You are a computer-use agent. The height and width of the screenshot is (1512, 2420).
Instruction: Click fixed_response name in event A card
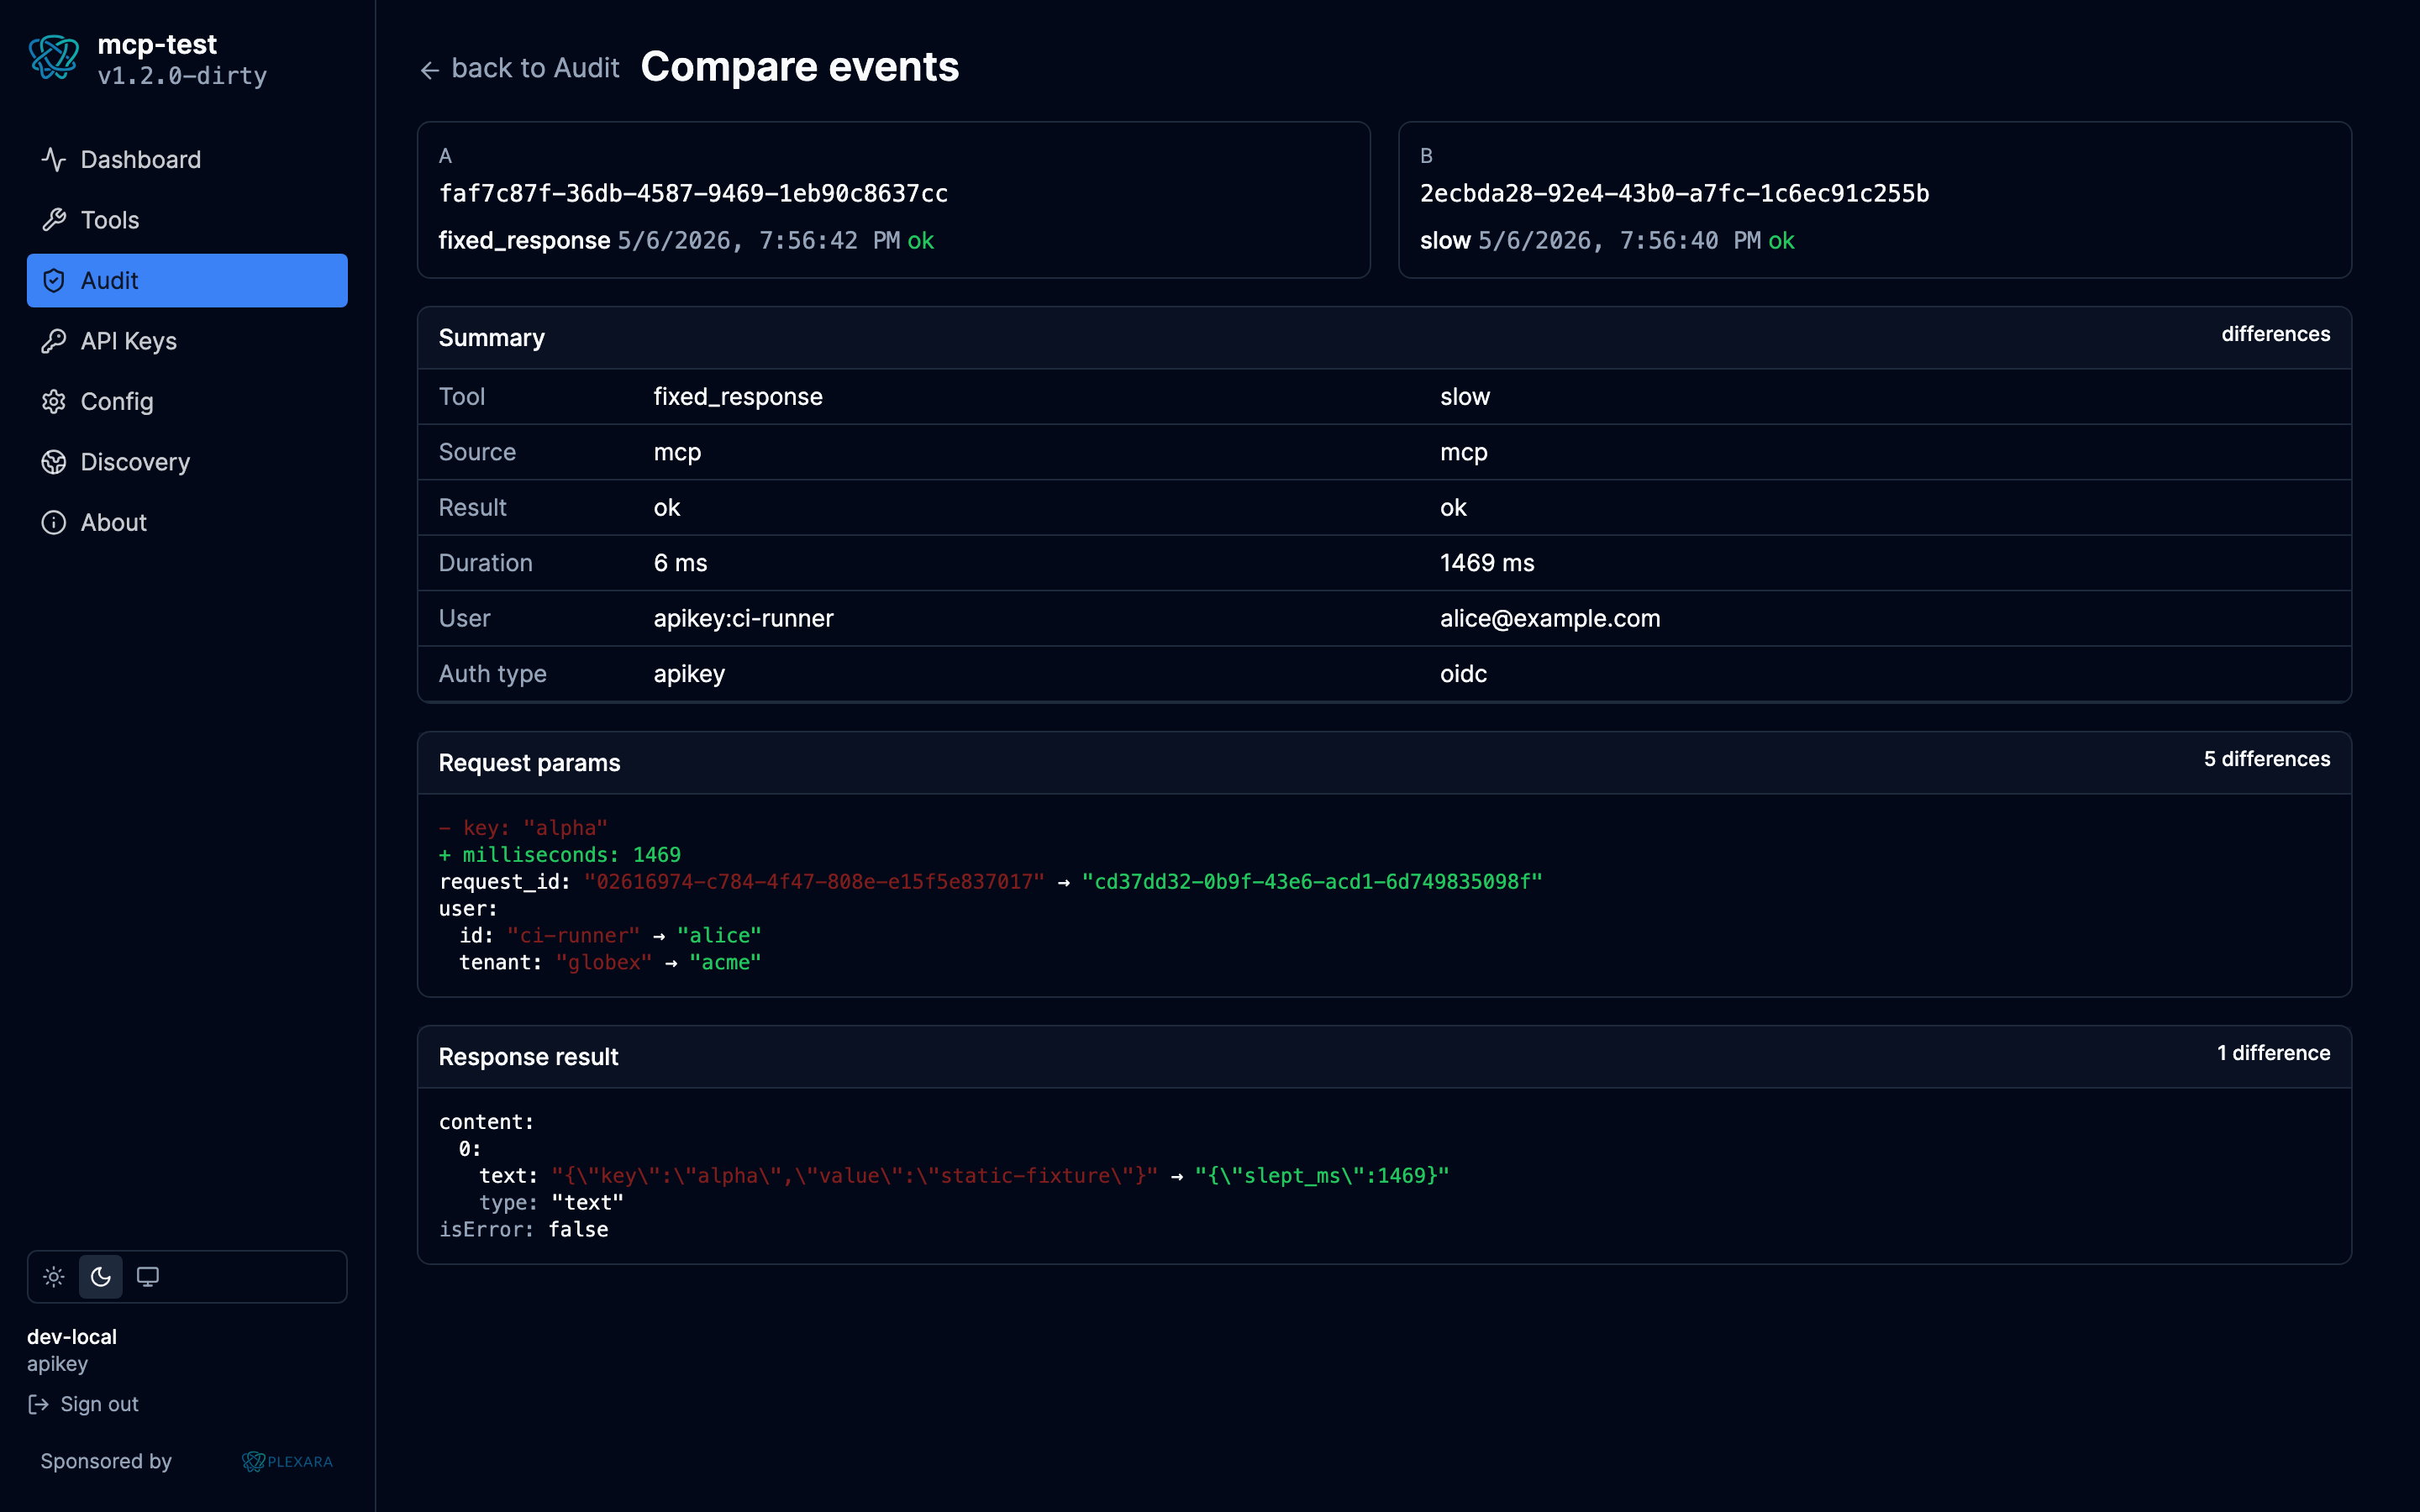coord(524,241)
